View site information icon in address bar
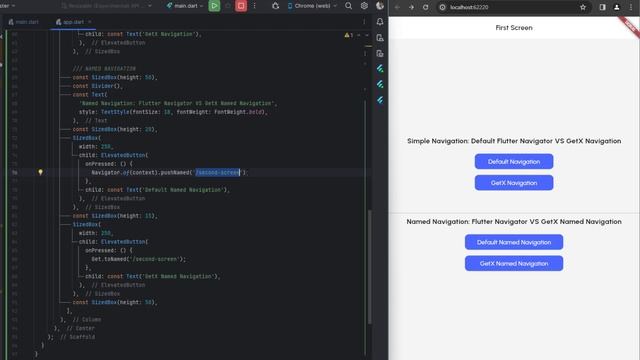640x360 pixels. [442, 7]
